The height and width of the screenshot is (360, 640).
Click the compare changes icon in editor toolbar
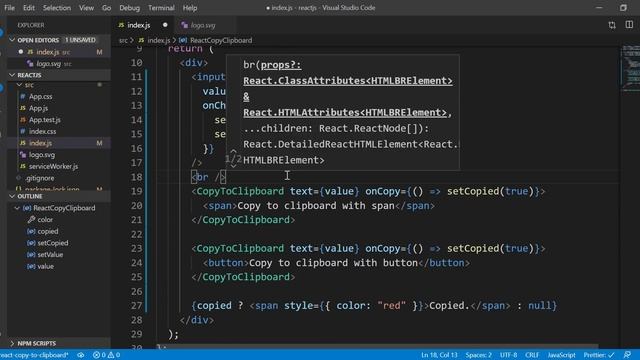[x=612, y=25]
